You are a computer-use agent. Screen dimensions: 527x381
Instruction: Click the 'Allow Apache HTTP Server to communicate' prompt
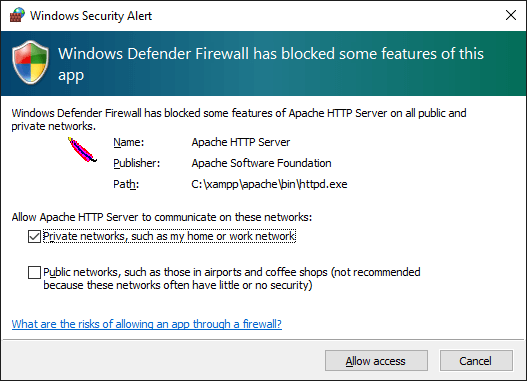click(162, 217)
